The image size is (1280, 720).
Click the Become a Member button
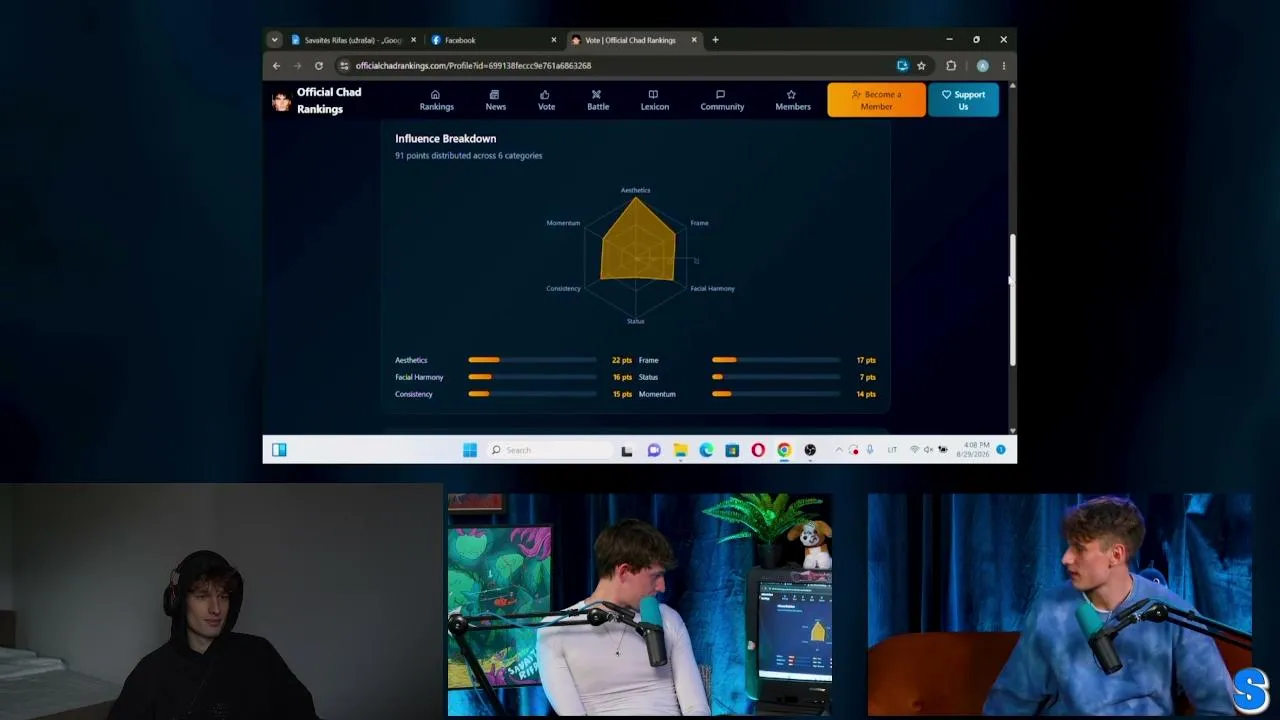[876, 100]
